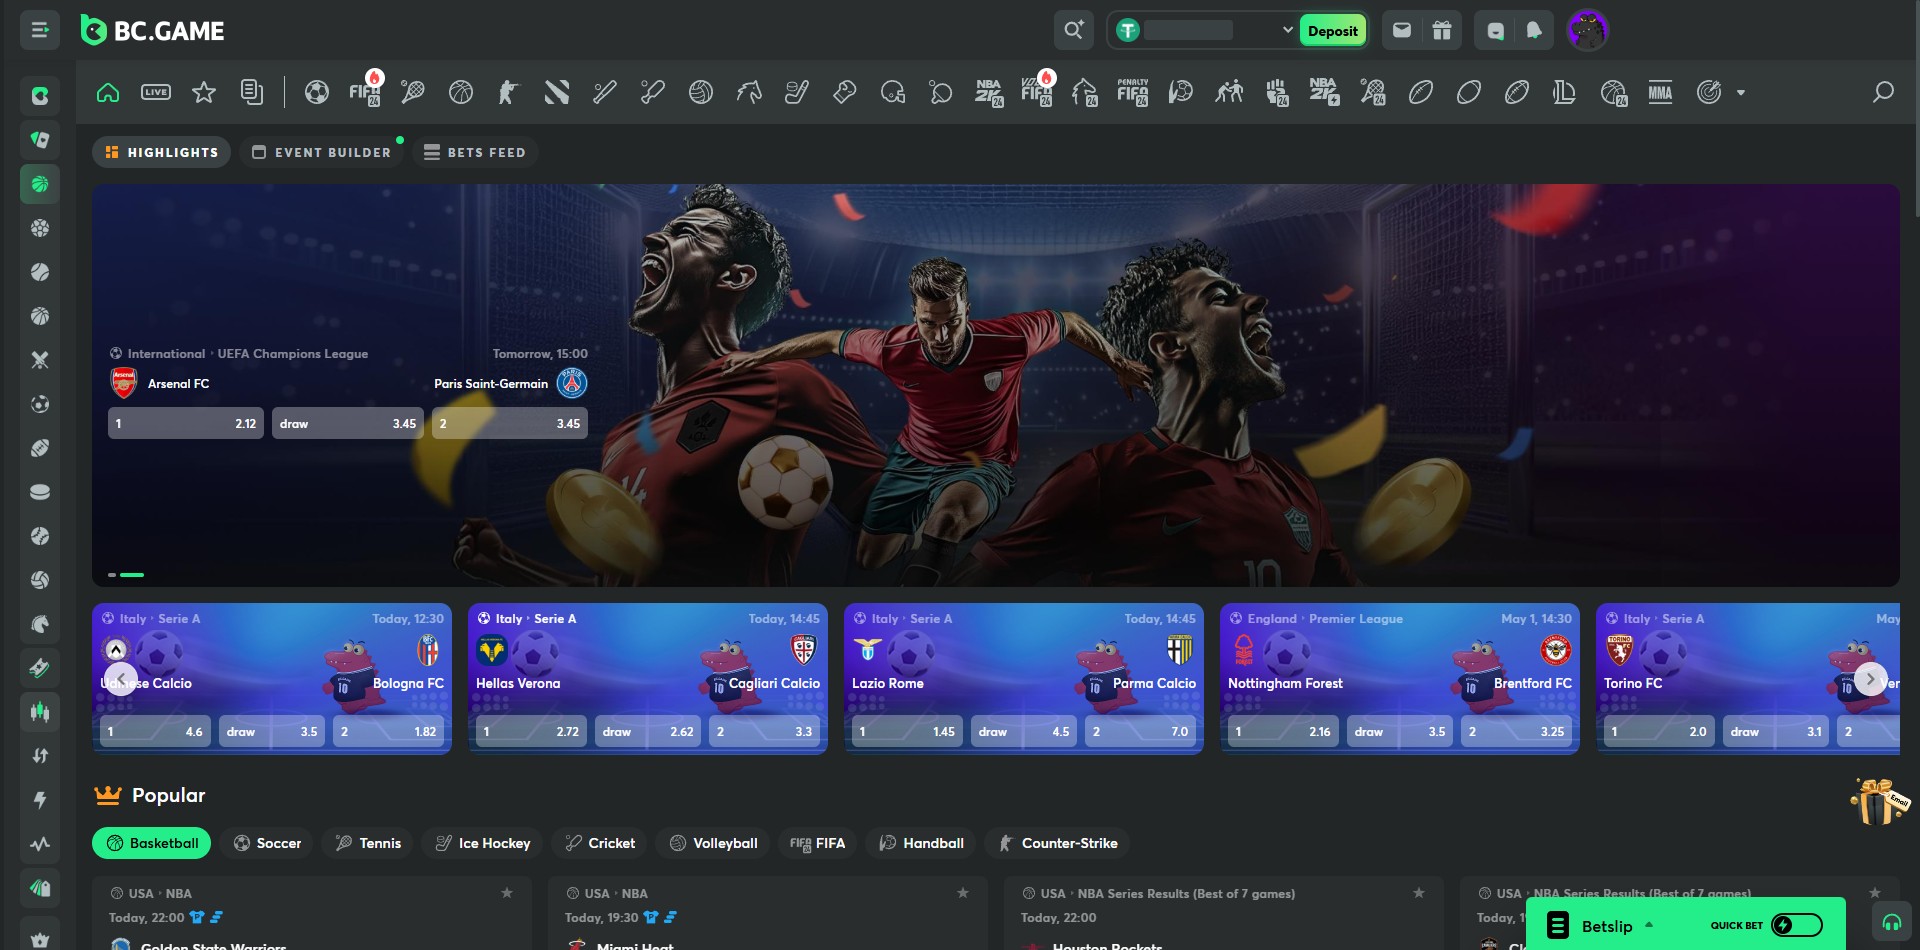Favorite the Miami Heat NBA card star

(x=963, y=893)
